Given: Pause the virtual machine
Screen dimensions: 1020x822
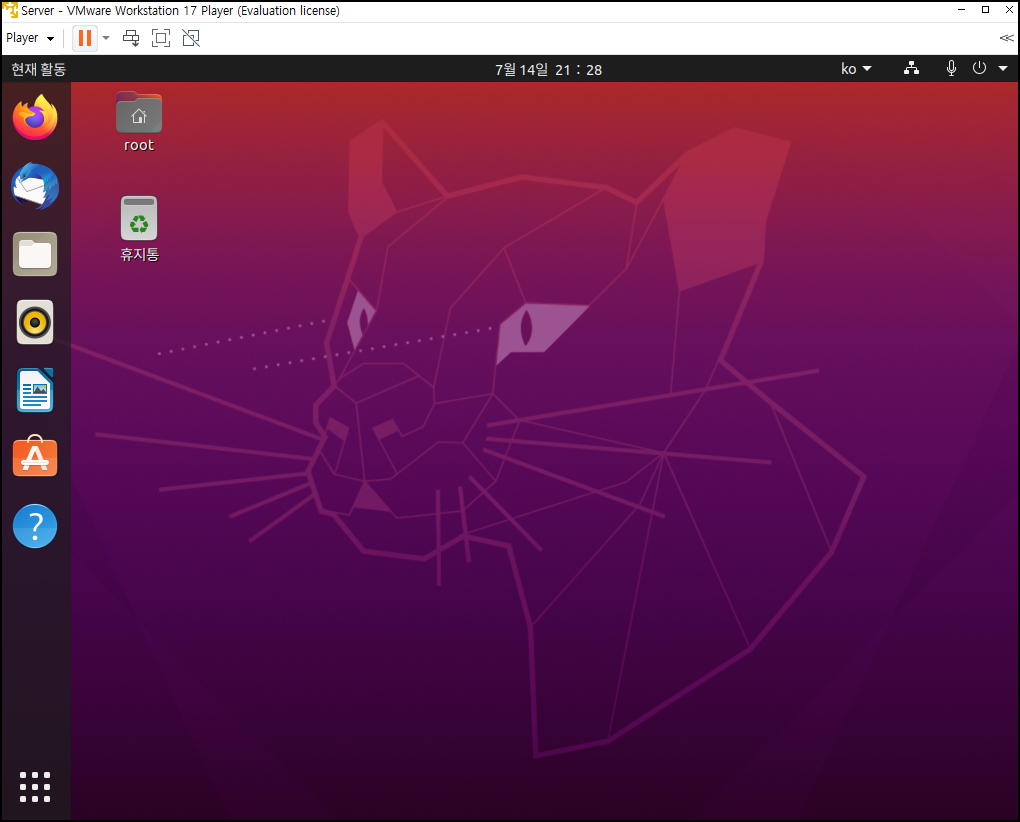Looking at the screenshot, I should click(x=85, y=38).
